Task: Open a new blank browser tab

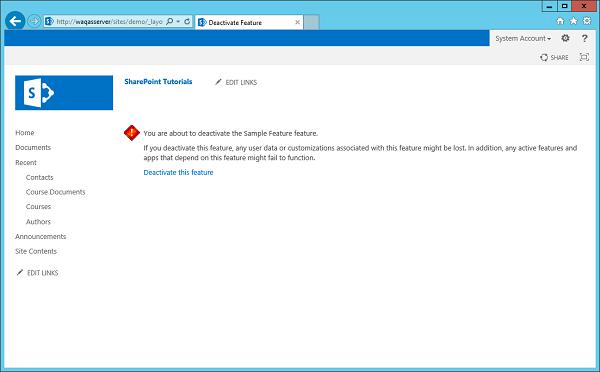Action: click(x=311, y=23)
